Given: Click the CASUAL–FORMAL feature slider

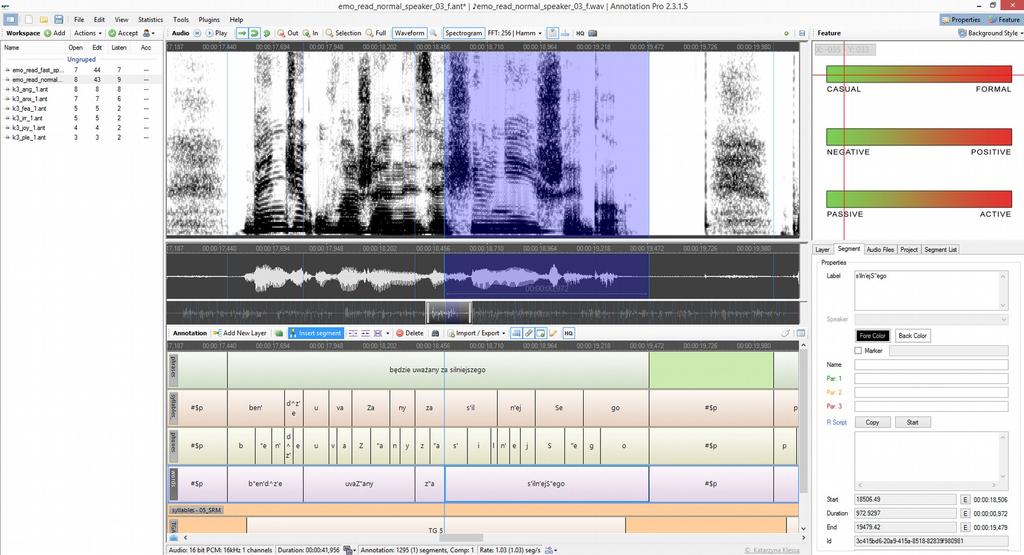Looking at the screenshot, I should (918, 74).
